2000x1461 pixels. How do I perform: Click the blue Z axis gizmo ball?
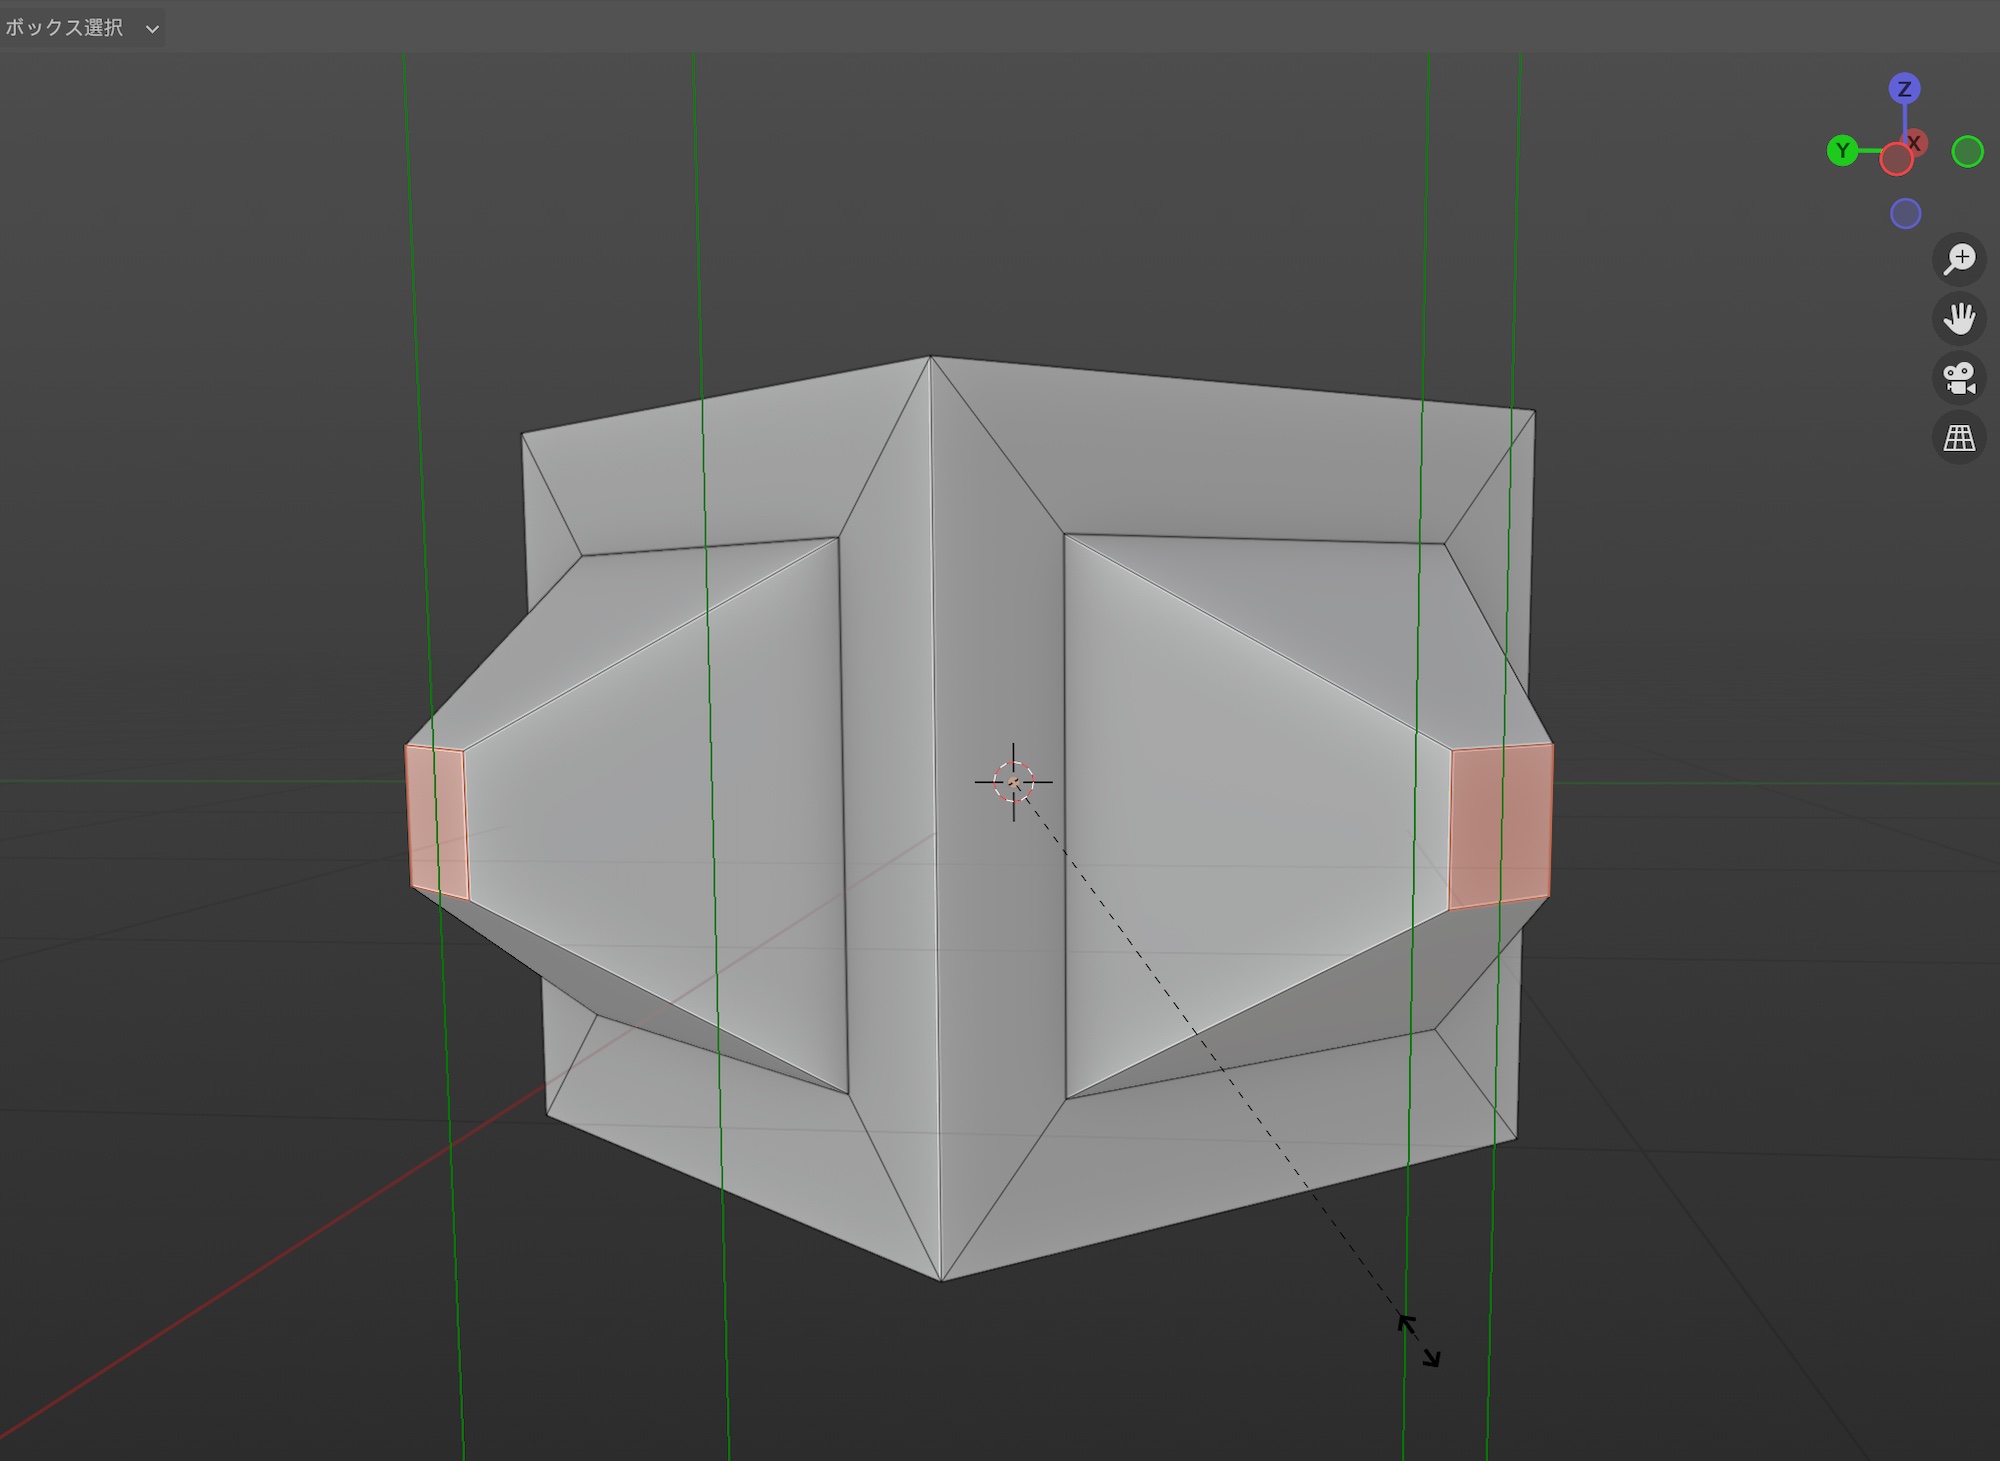point(1904,89)
